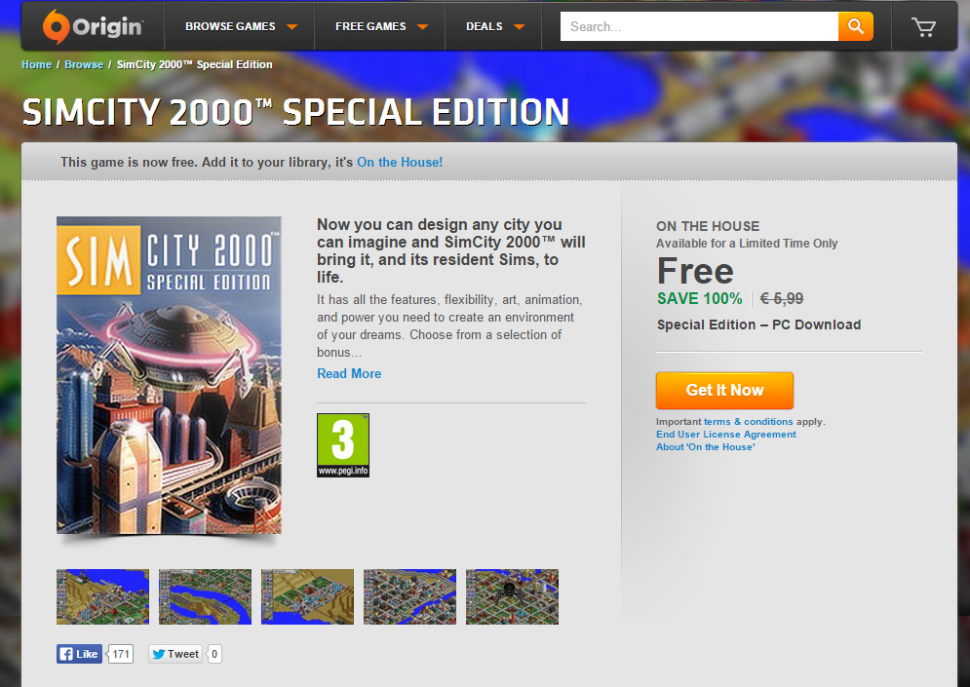Expand the Free Games dropdown arrow
Viewport: 970px width, 687px height.
[423, 27]
